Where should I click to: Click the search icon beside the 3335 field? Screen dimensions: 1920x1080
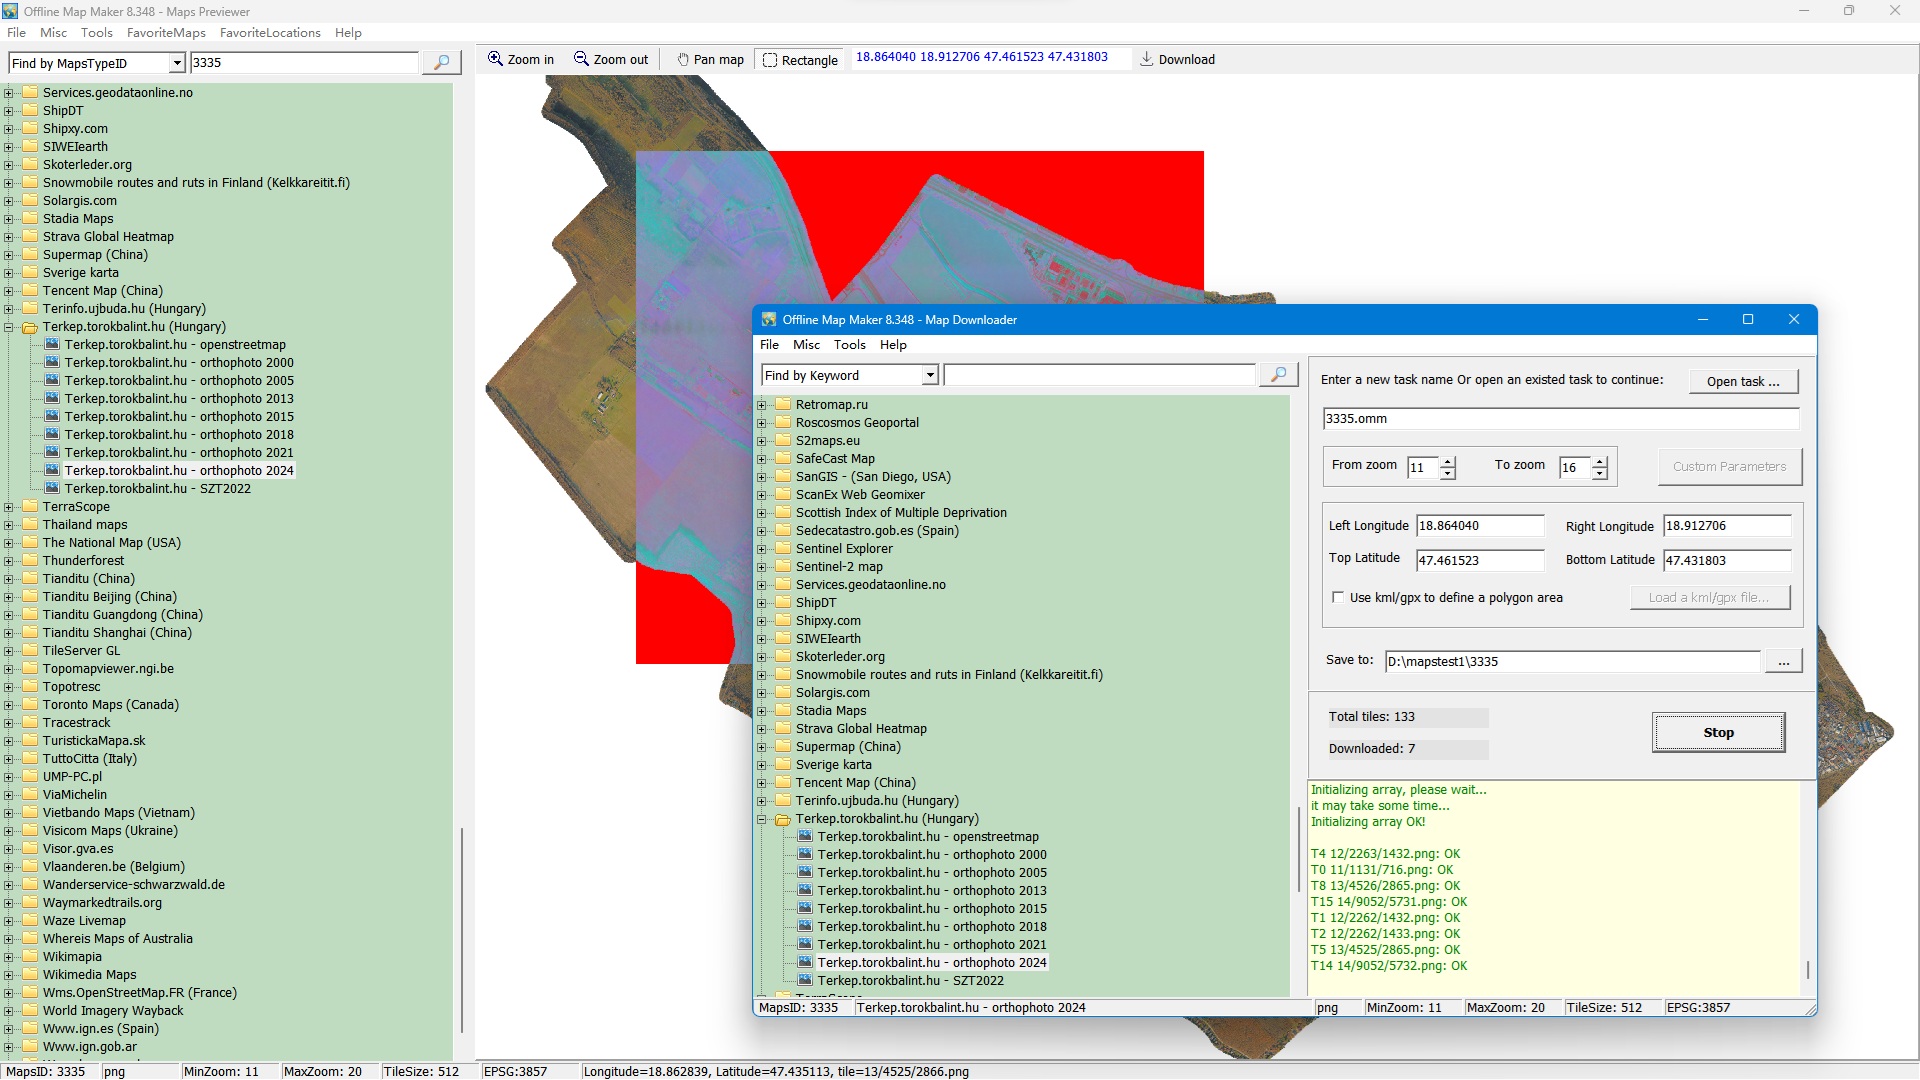(441, 63)
